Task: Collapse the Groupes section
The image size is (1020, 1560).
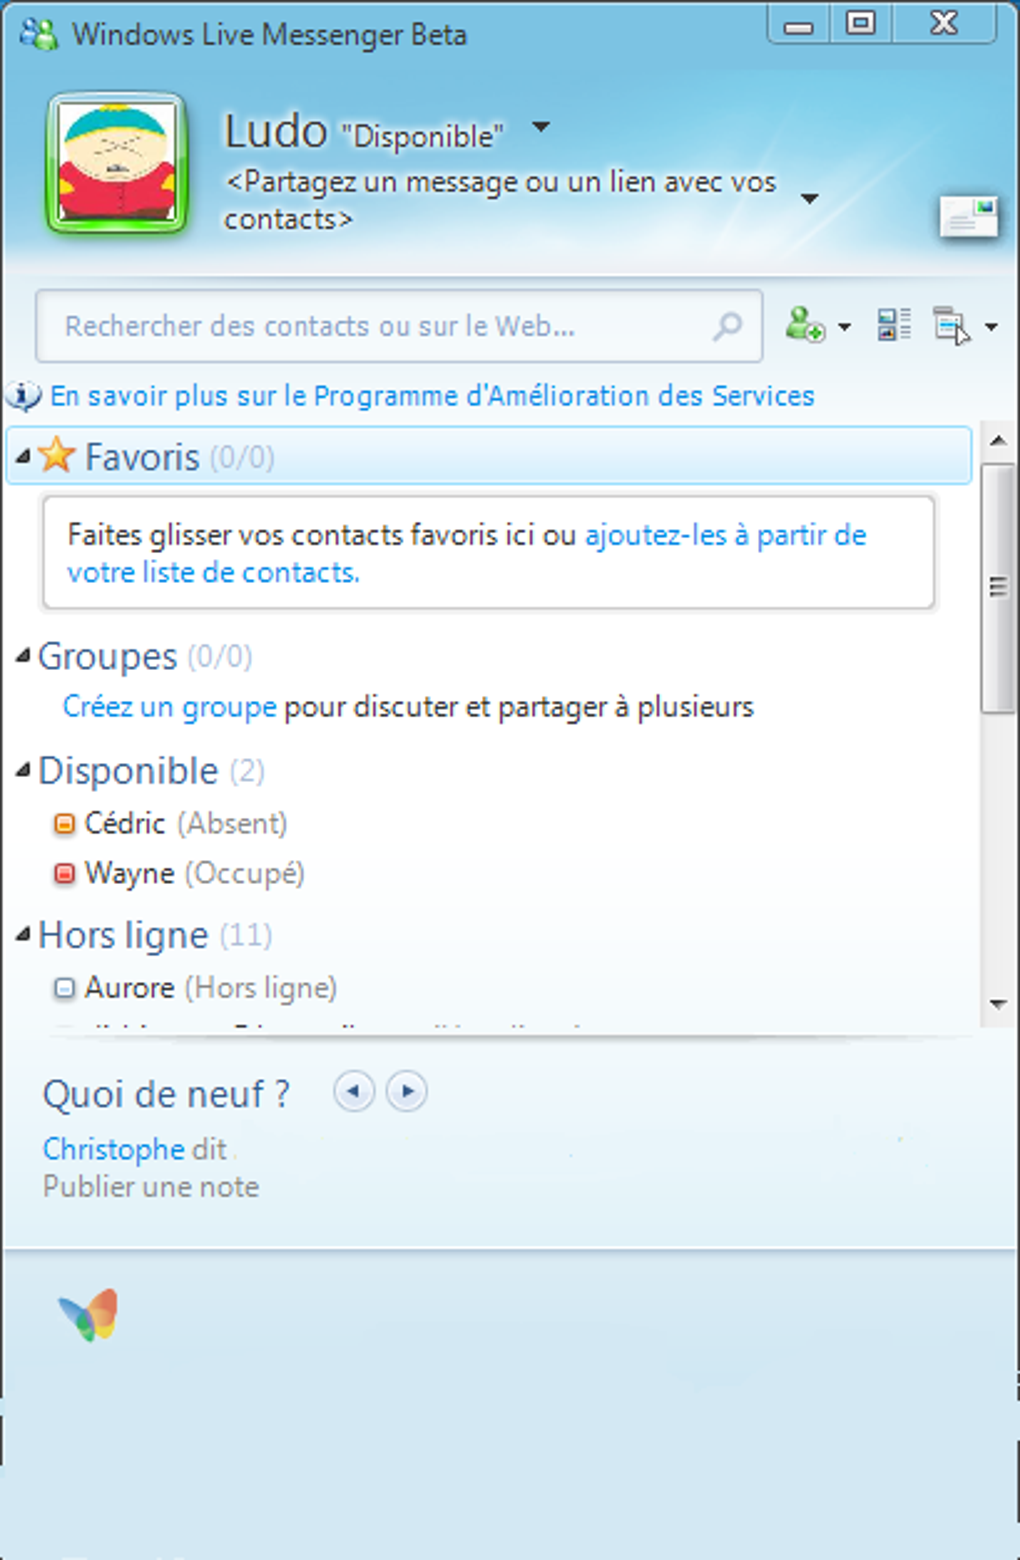Action: (23, 656)
